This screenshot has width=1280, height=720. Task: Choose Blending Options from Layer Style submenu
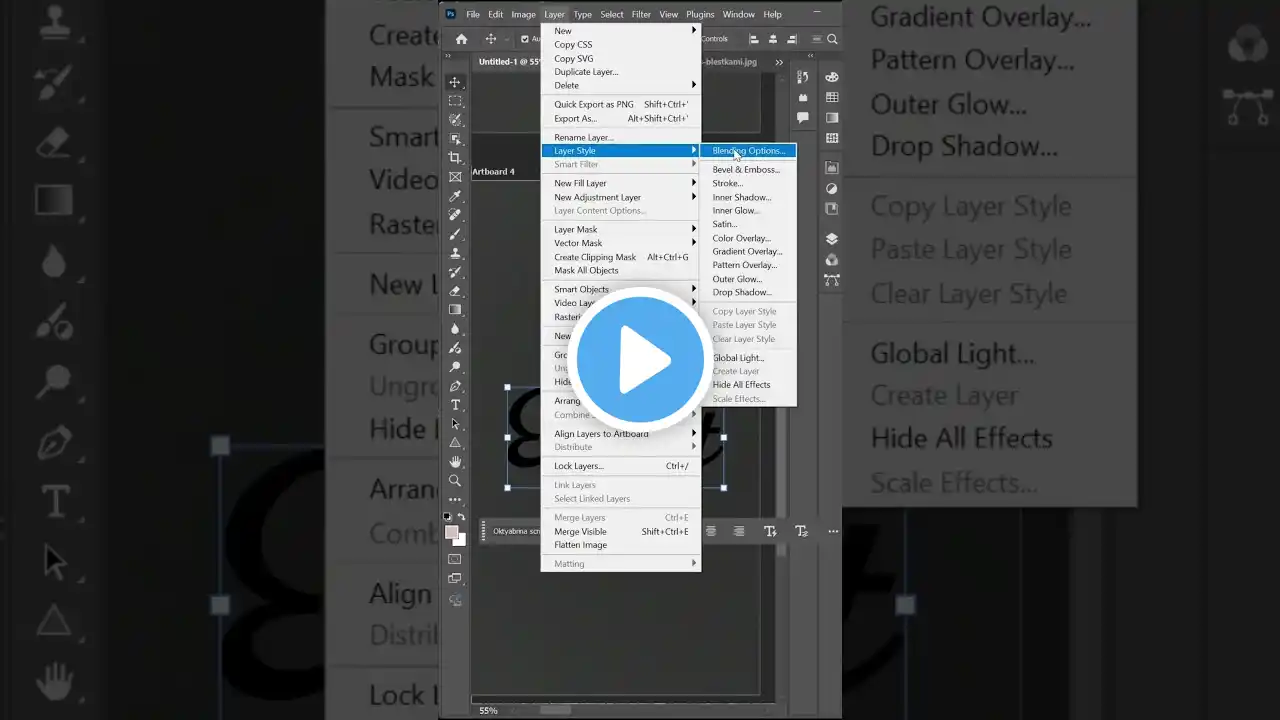click(x=748, y=151)
